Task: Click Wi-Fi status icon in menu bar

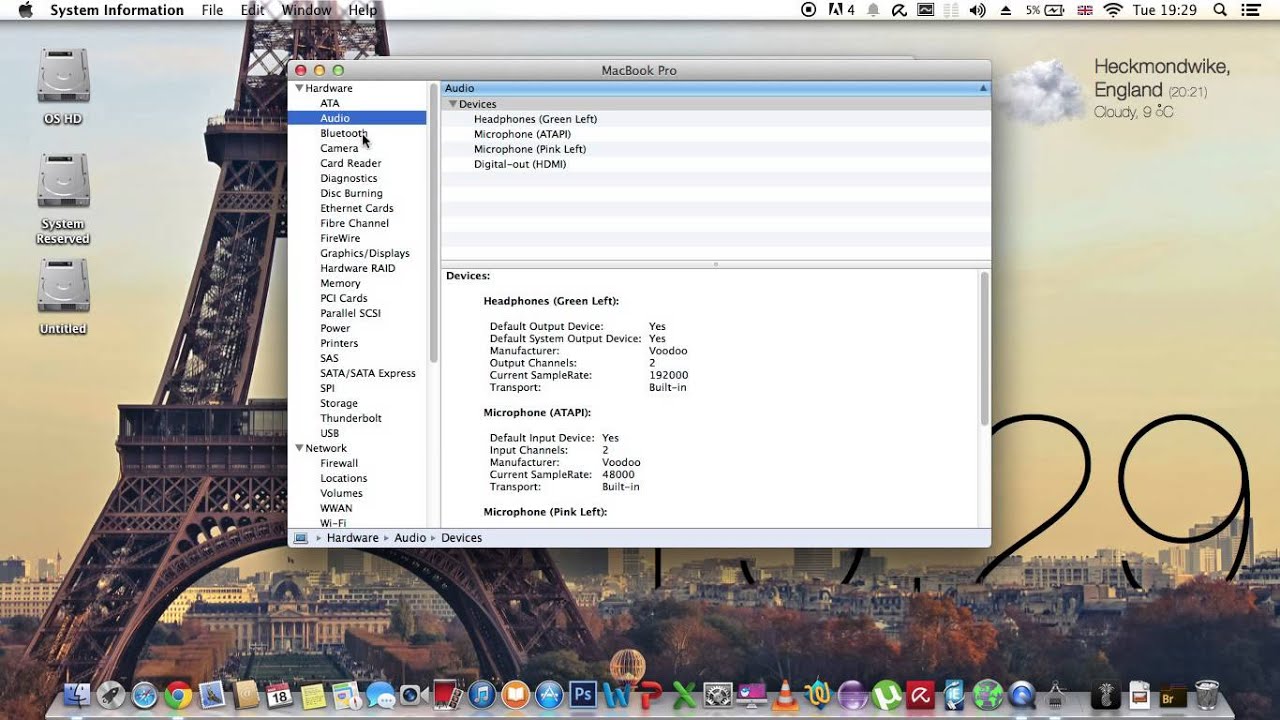Action: point(1112,10)
